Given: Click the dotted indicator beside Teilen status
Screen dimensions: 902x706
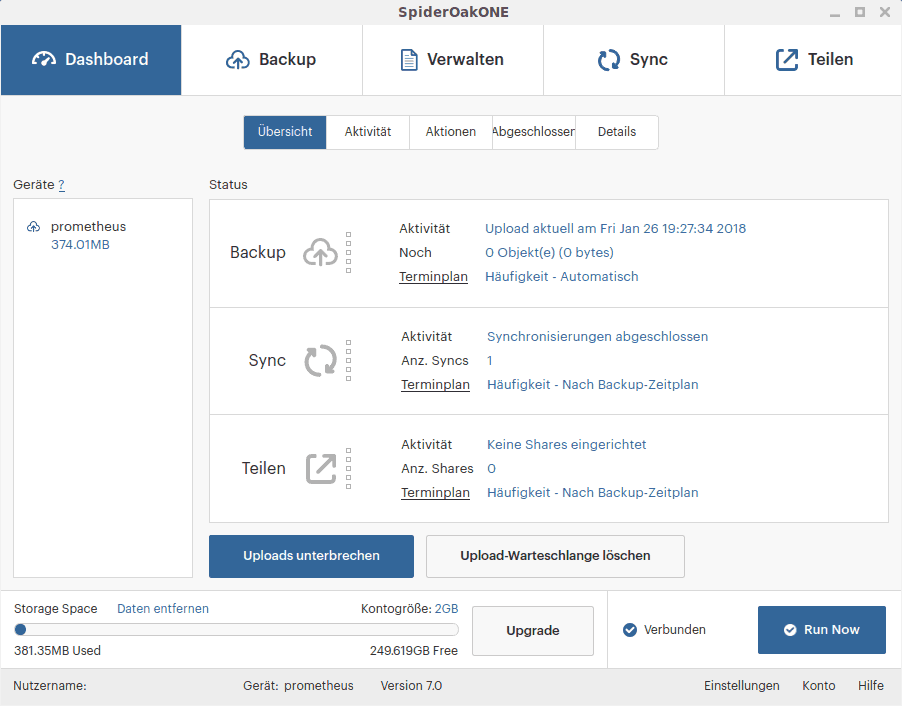Looking at the screenshot, I should point(348,468).
